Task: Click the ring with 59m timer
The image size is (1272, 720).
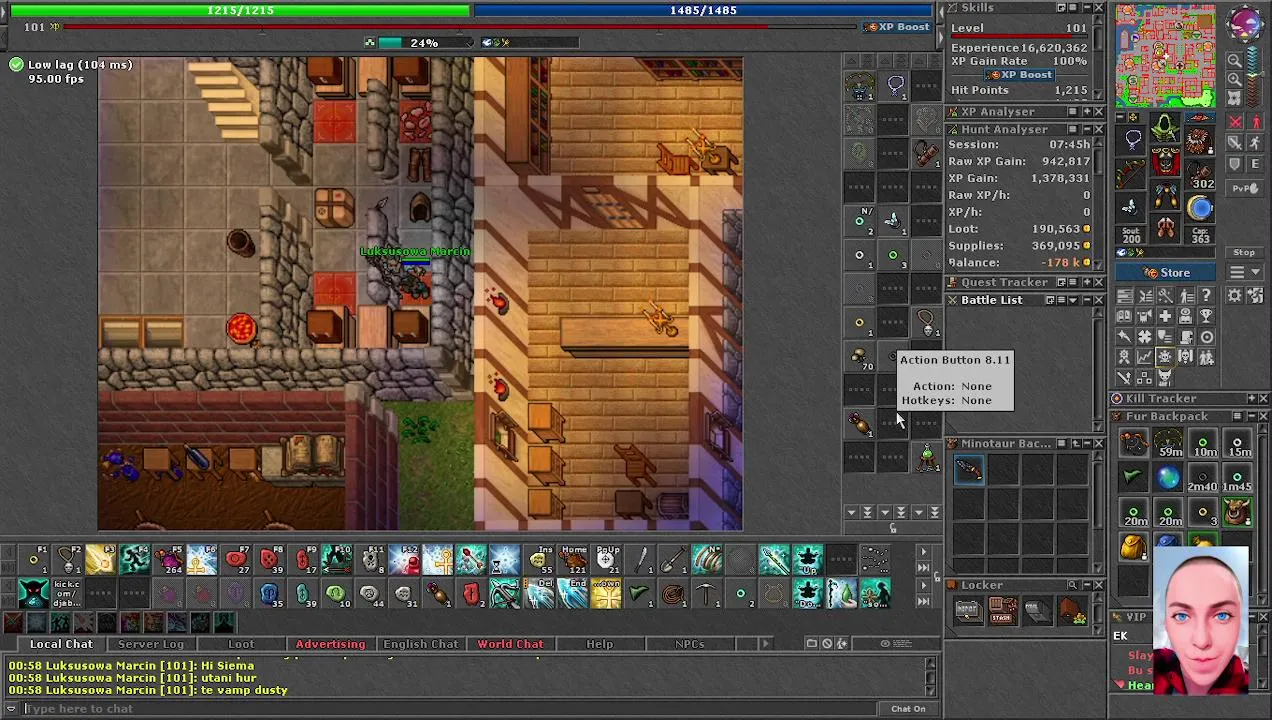Action: click(1168, 443)
